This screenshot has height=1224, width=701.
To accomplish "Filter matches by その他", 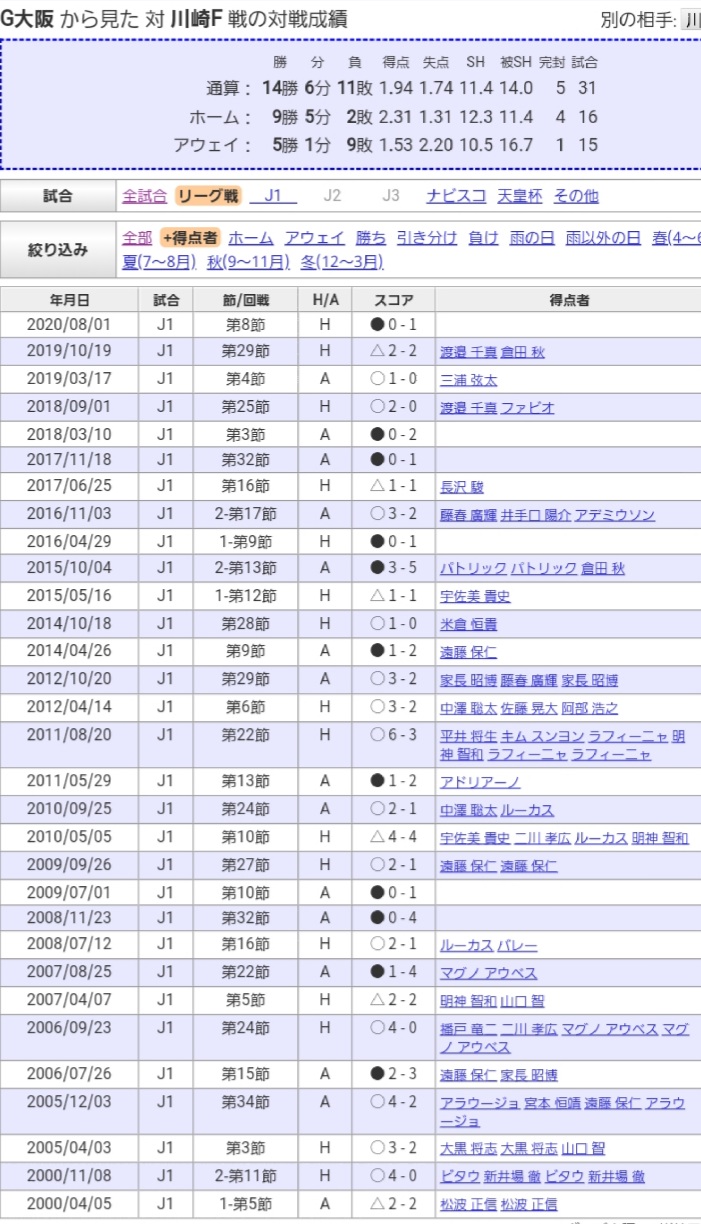I will [x=576, y=196].
